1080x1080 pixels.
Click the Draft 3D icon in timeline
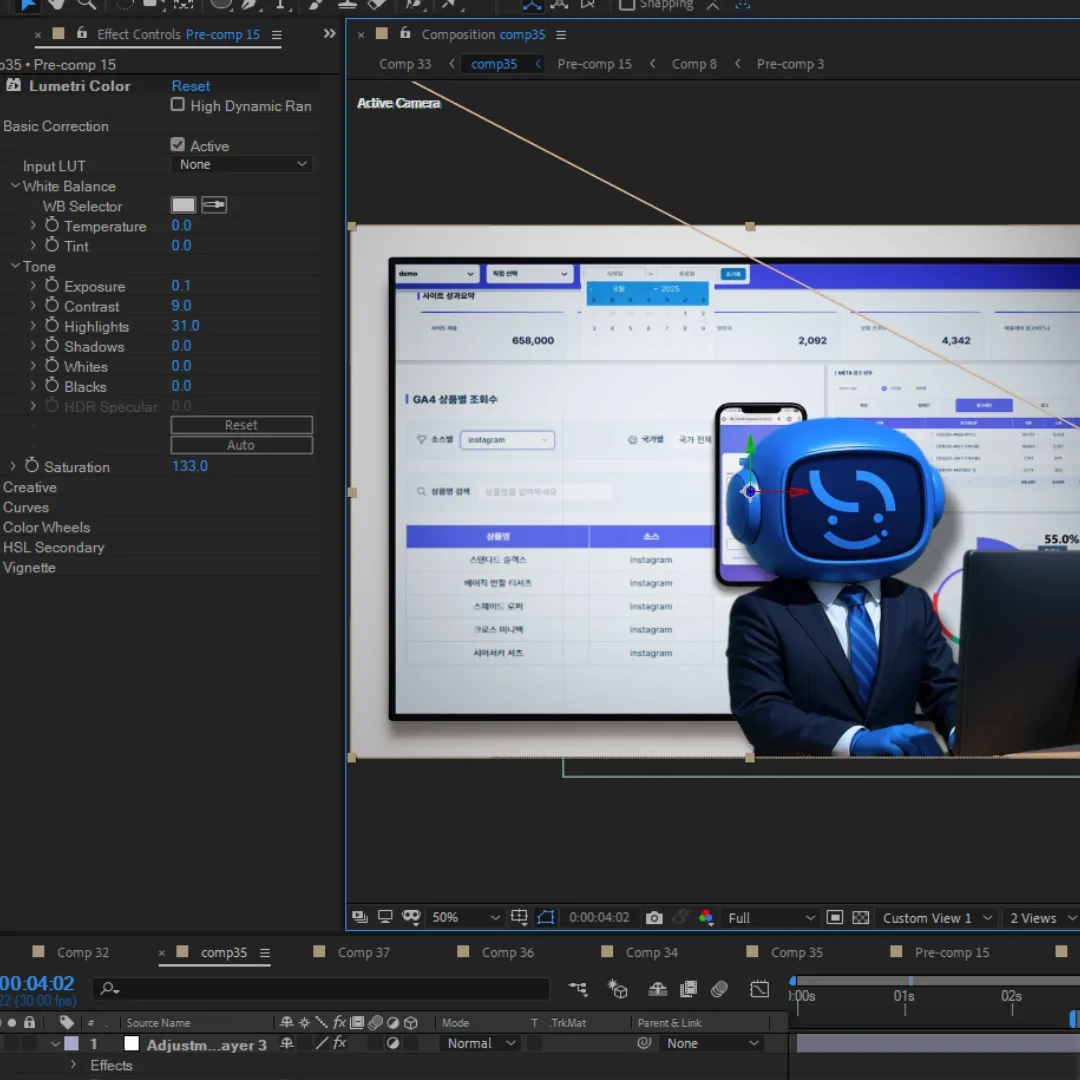(618, 989)
